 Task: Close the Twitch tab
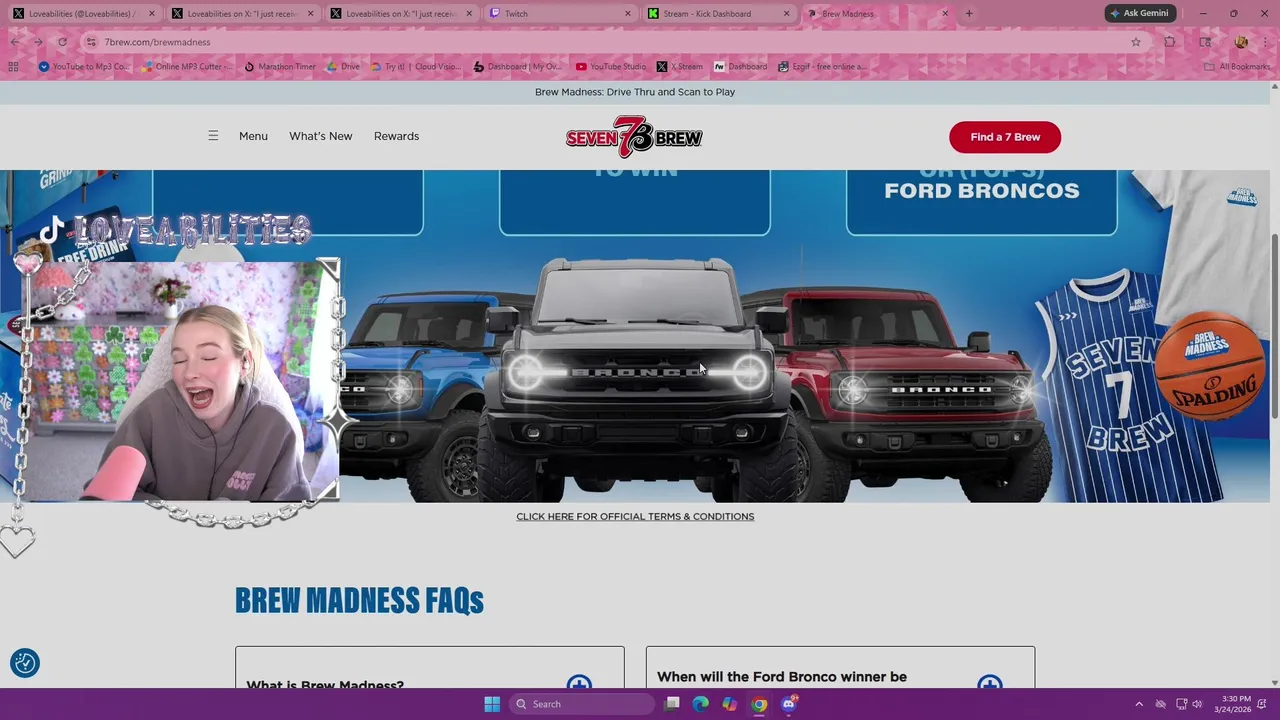(628, 14)
